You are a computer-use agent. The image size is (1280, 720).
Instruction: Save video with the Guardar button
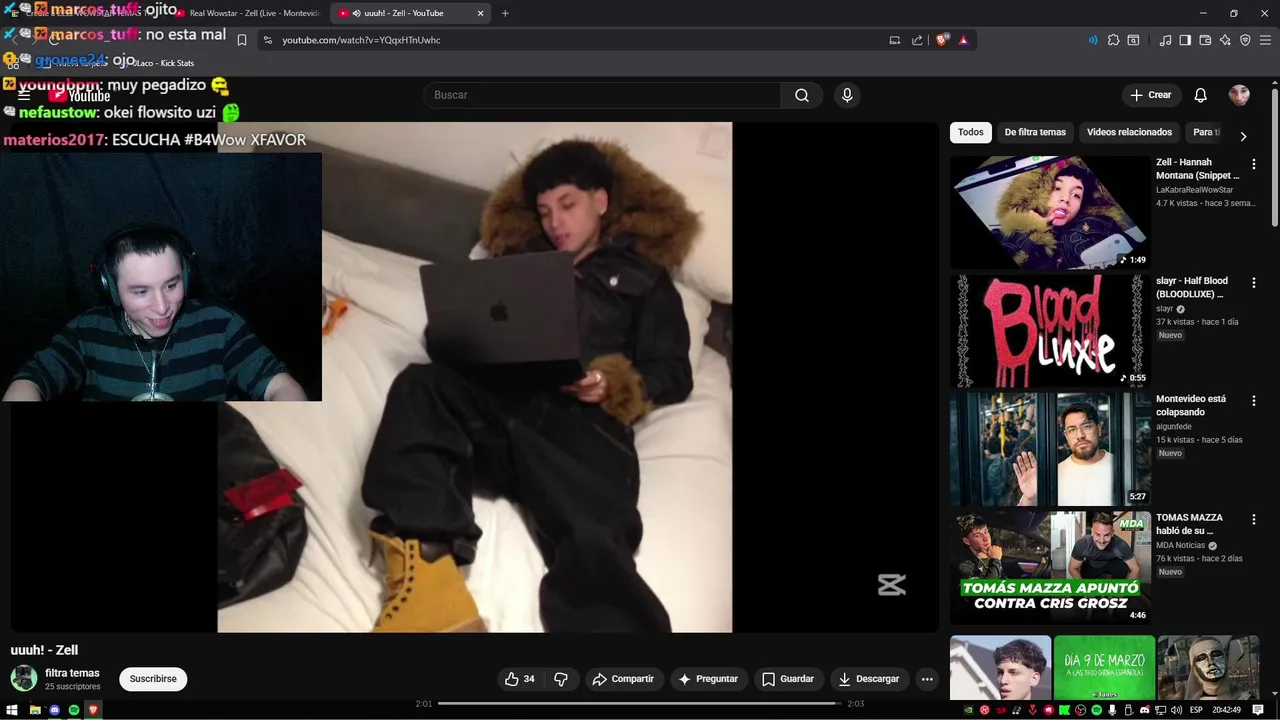click(x=788, y=679)
